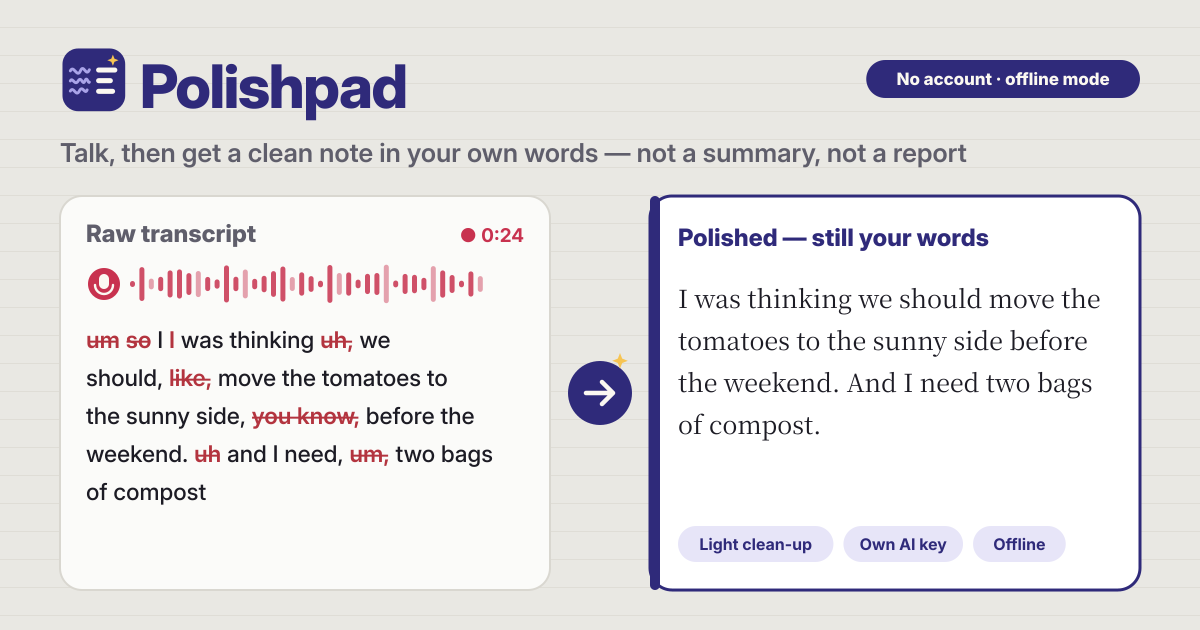Toggle the Own AI key chip
1200x630 pixels.
coord(903,545)
